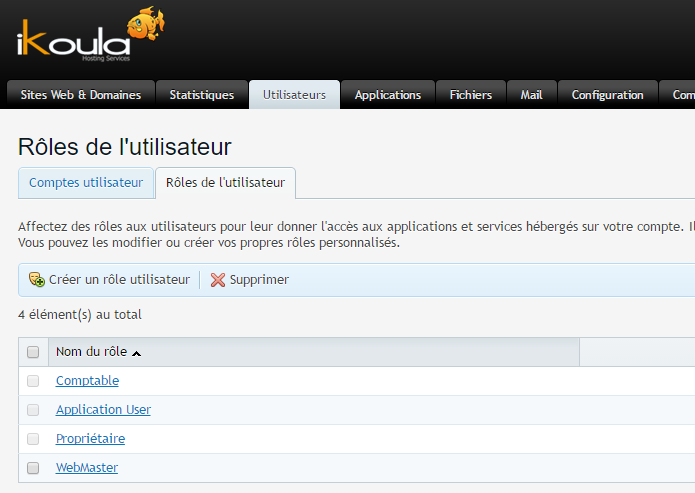Click the create user role icon
The height and width of the screenshot is (493, 695).
pyautogui.click(x=37, y=280)
